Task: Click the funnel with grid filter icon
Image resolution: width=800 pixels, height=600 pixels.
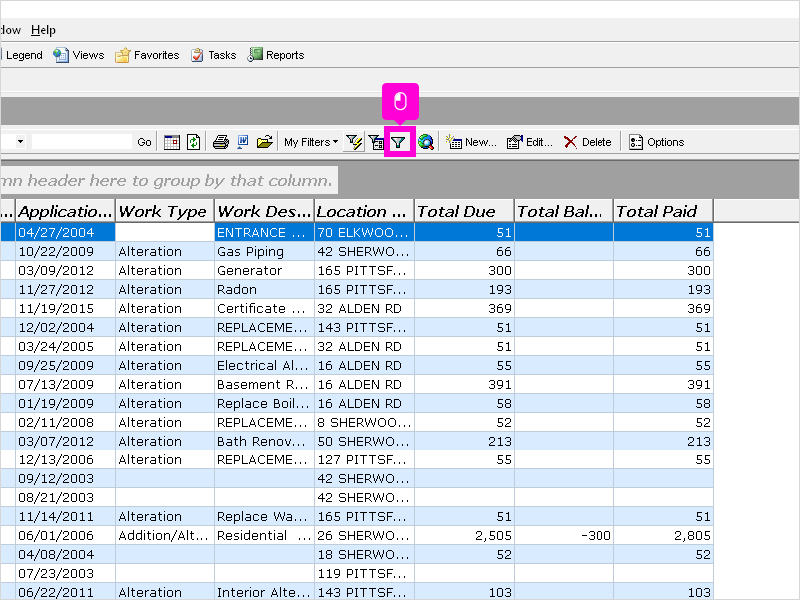Action: (x=377, y=142)
